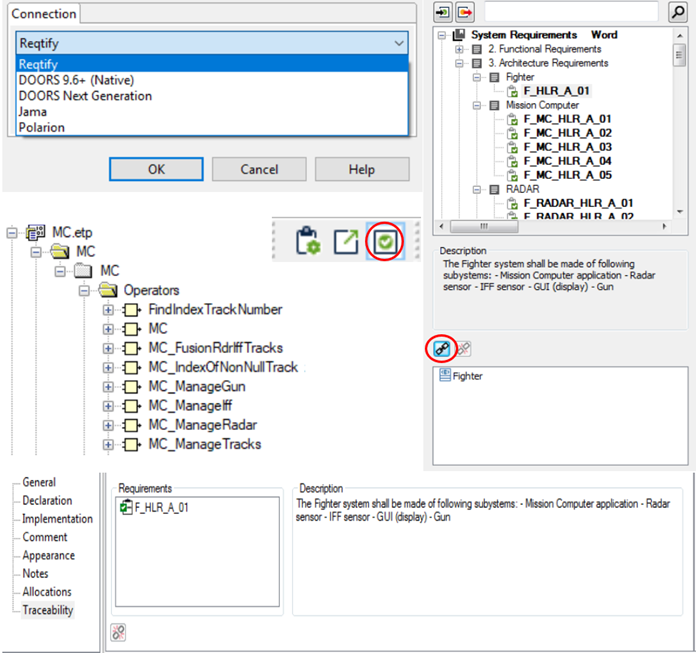Click the MC_ManageIff operator icon
Screen dimensions: 696x653
(x=132, y=406)
